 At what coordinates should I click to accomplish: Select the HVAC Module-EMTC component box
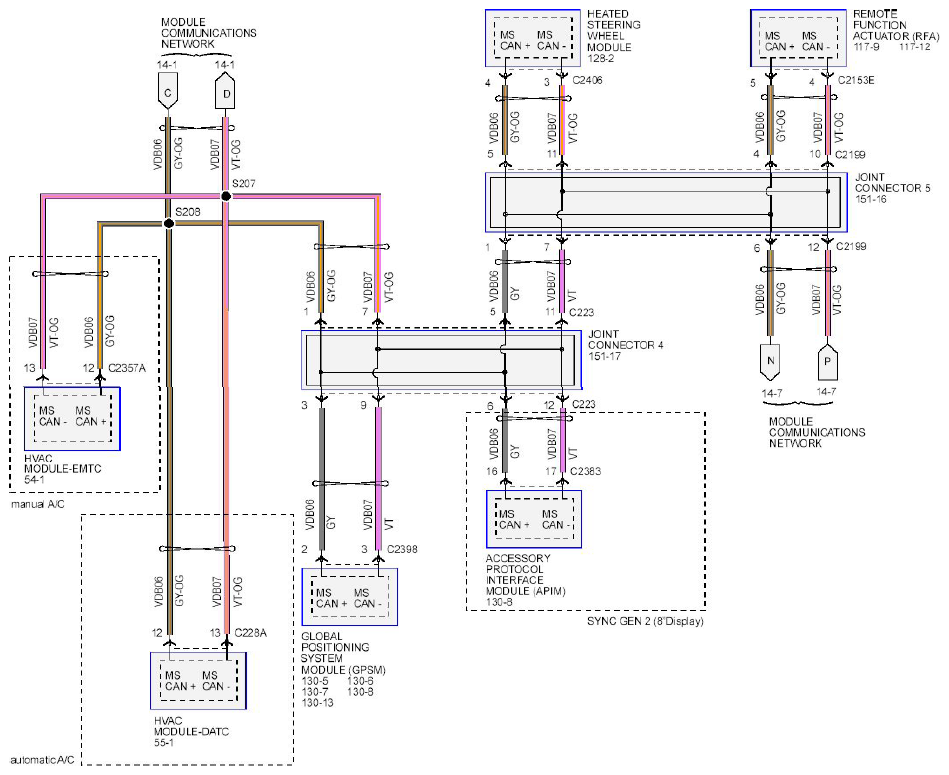tap(72, 416)
